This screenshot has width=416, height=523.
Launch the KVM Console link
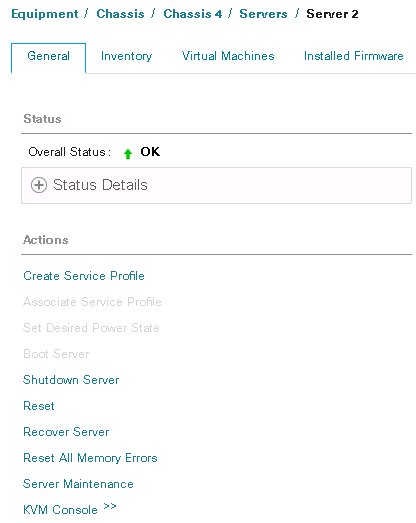click(60, 510)
